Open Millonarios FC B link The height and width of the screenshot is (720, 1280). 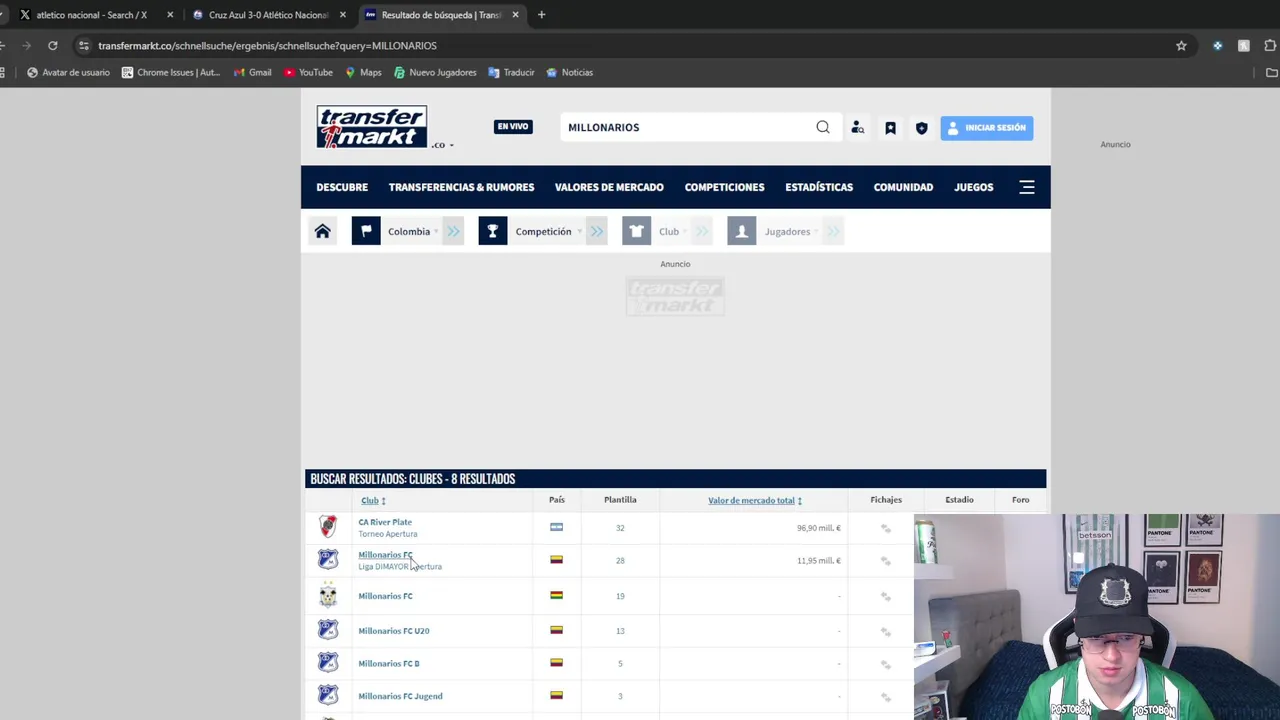click(x=389, y=664)
